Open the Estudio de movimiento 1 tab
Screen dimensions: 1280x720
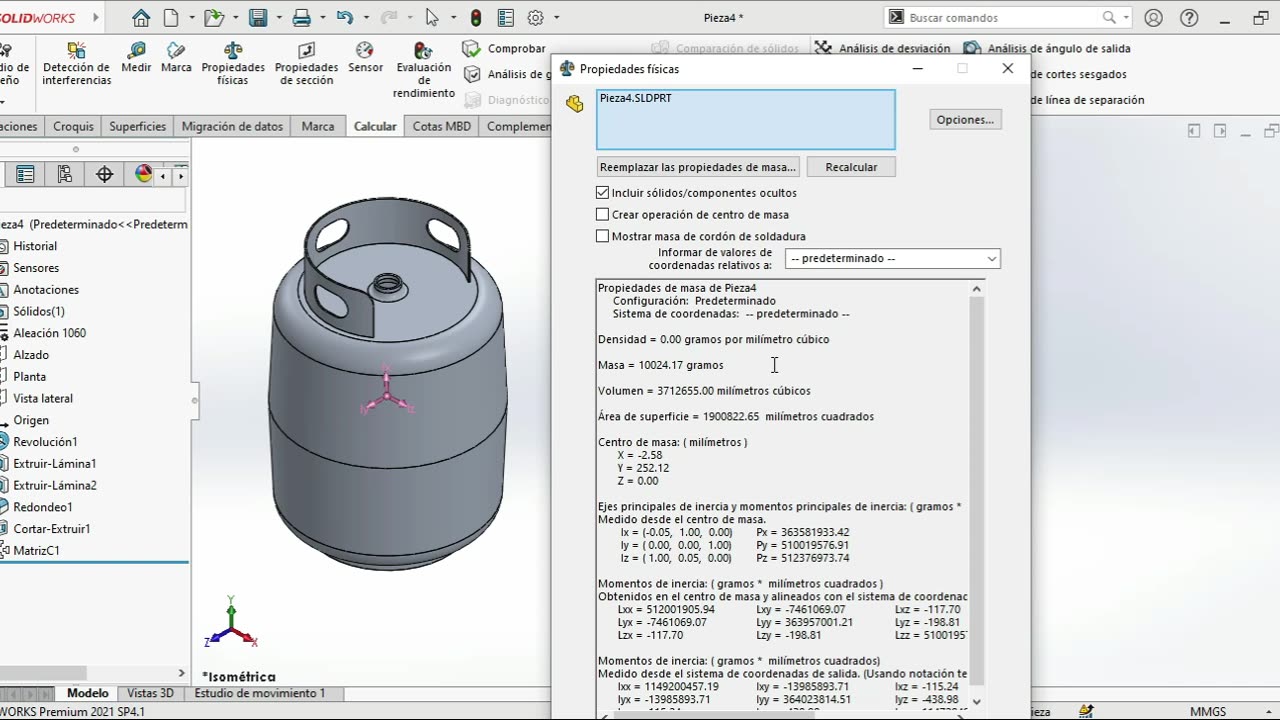coord(260,693)
